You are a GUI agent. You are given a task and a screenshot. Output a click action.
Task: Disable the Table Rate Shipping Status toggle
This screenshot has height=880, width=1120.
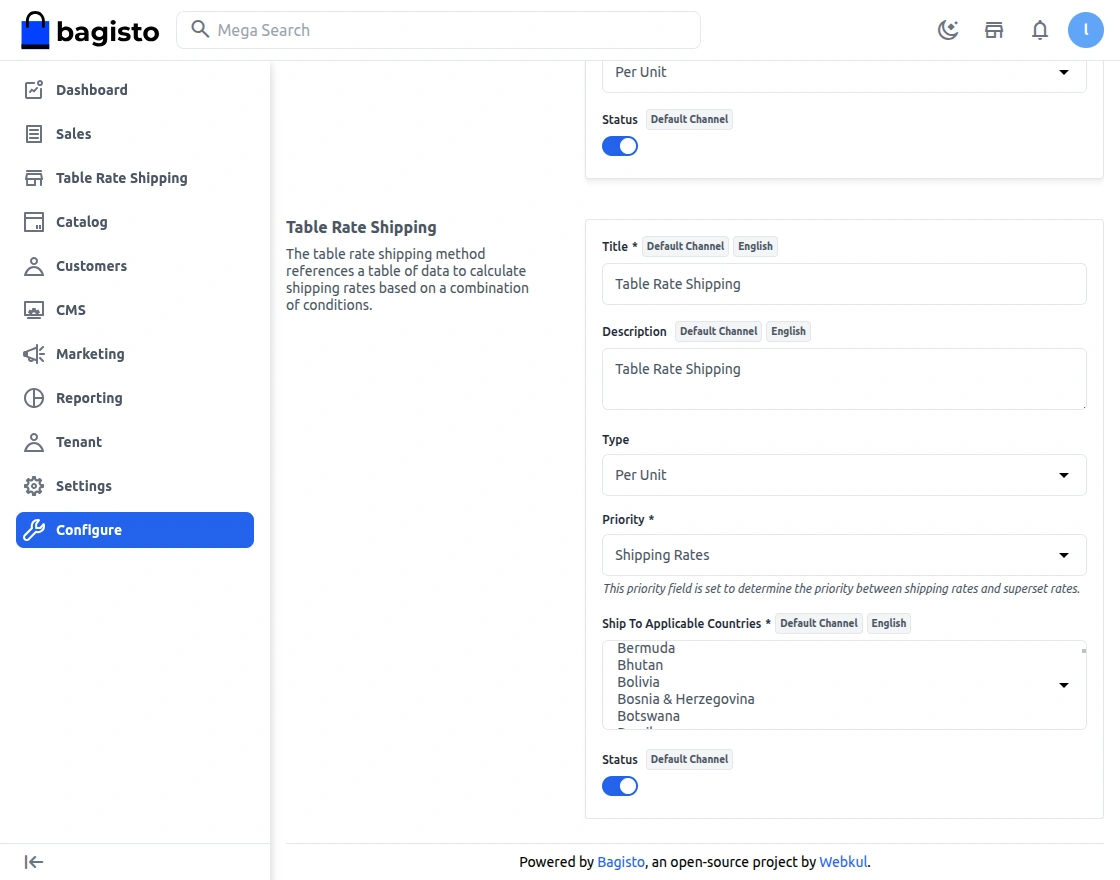619,786
